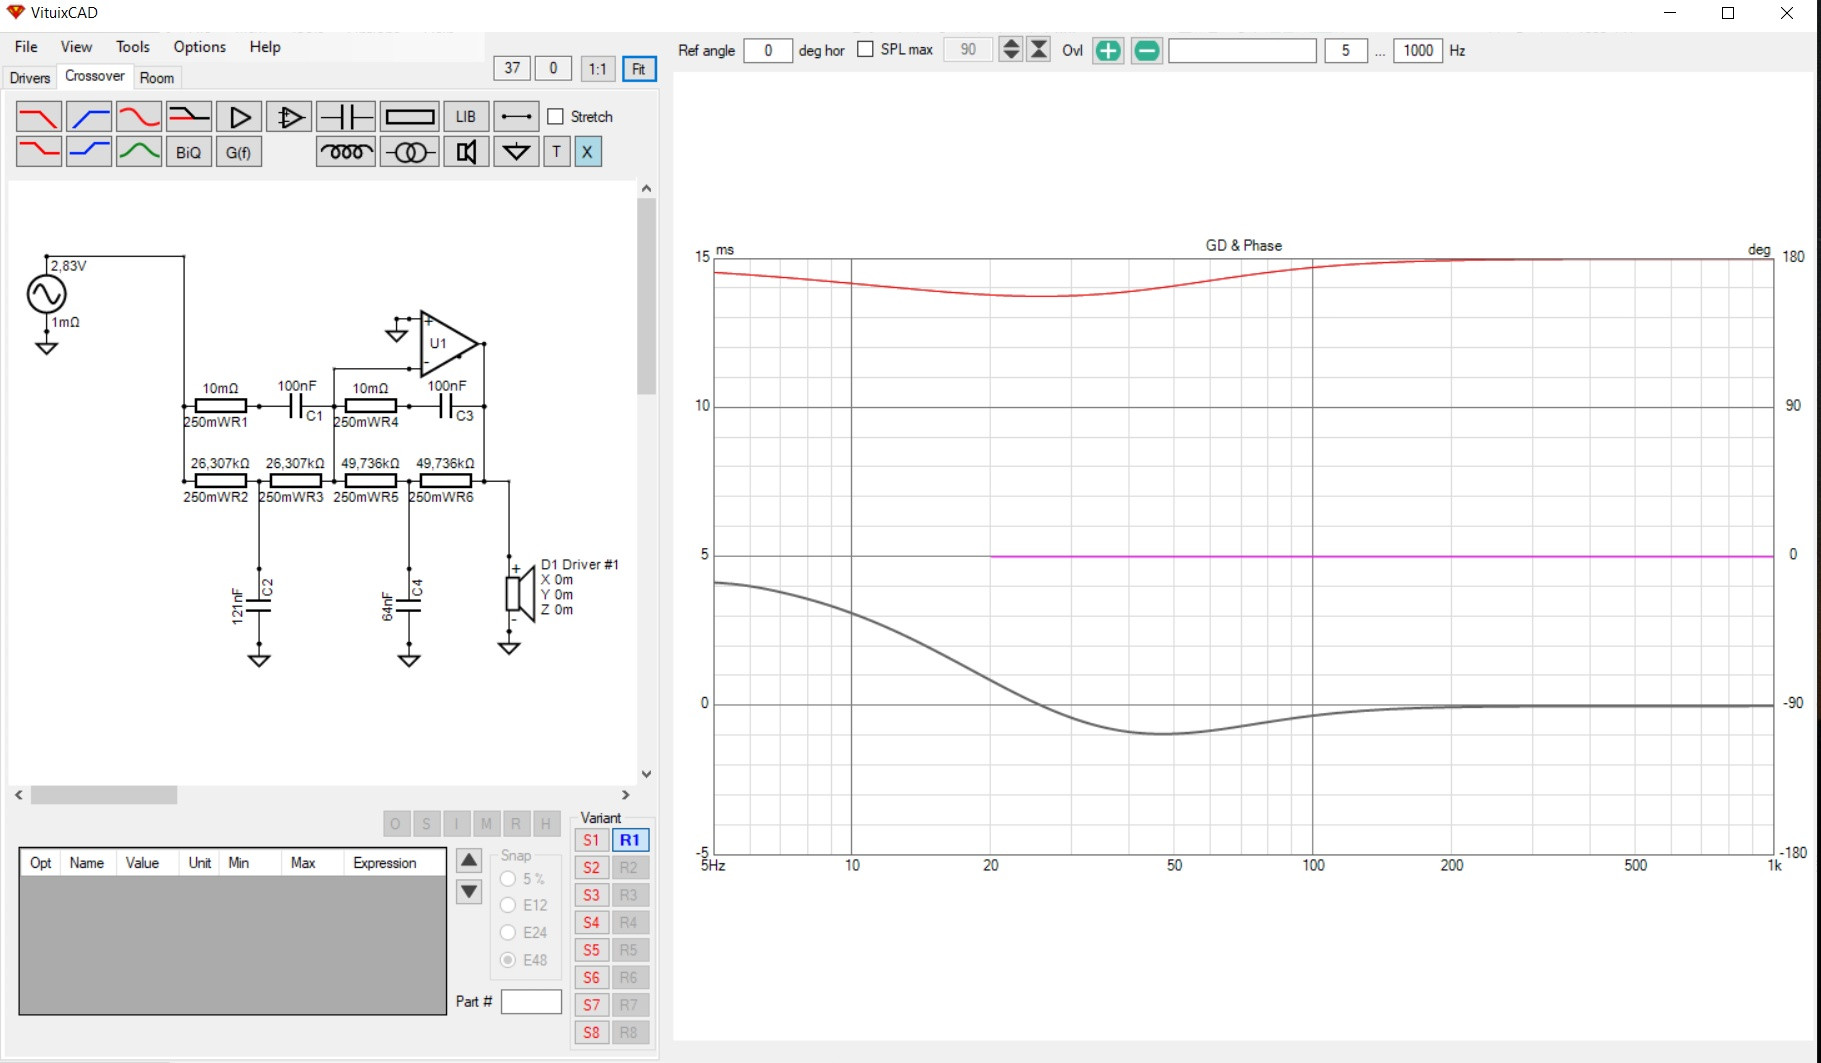This screenshot has width=1821, height=1063.
Task: Select the ground symbol tool
Action: [516, 152]
